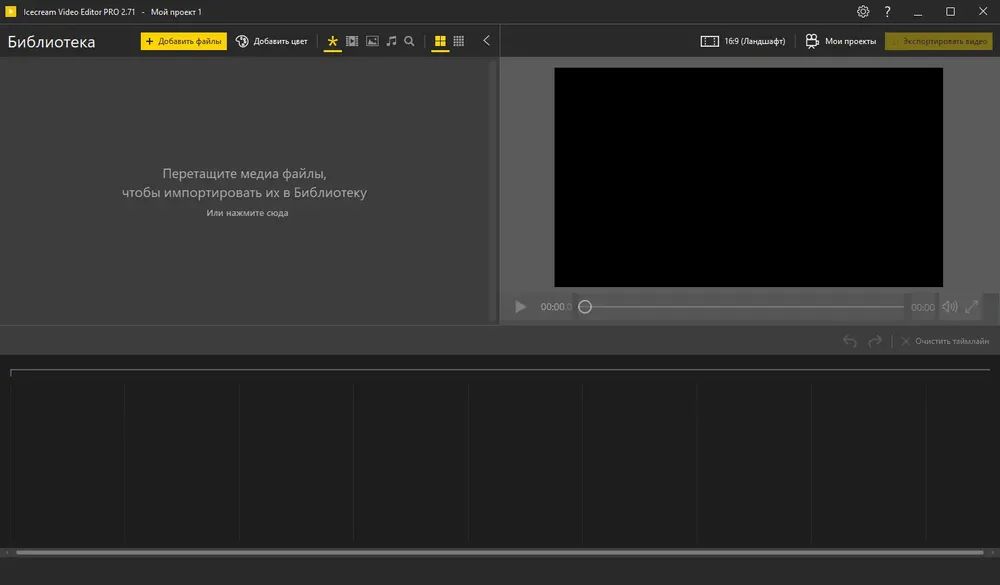
Task: Click the Добавить цвет button
Action: 272,41
